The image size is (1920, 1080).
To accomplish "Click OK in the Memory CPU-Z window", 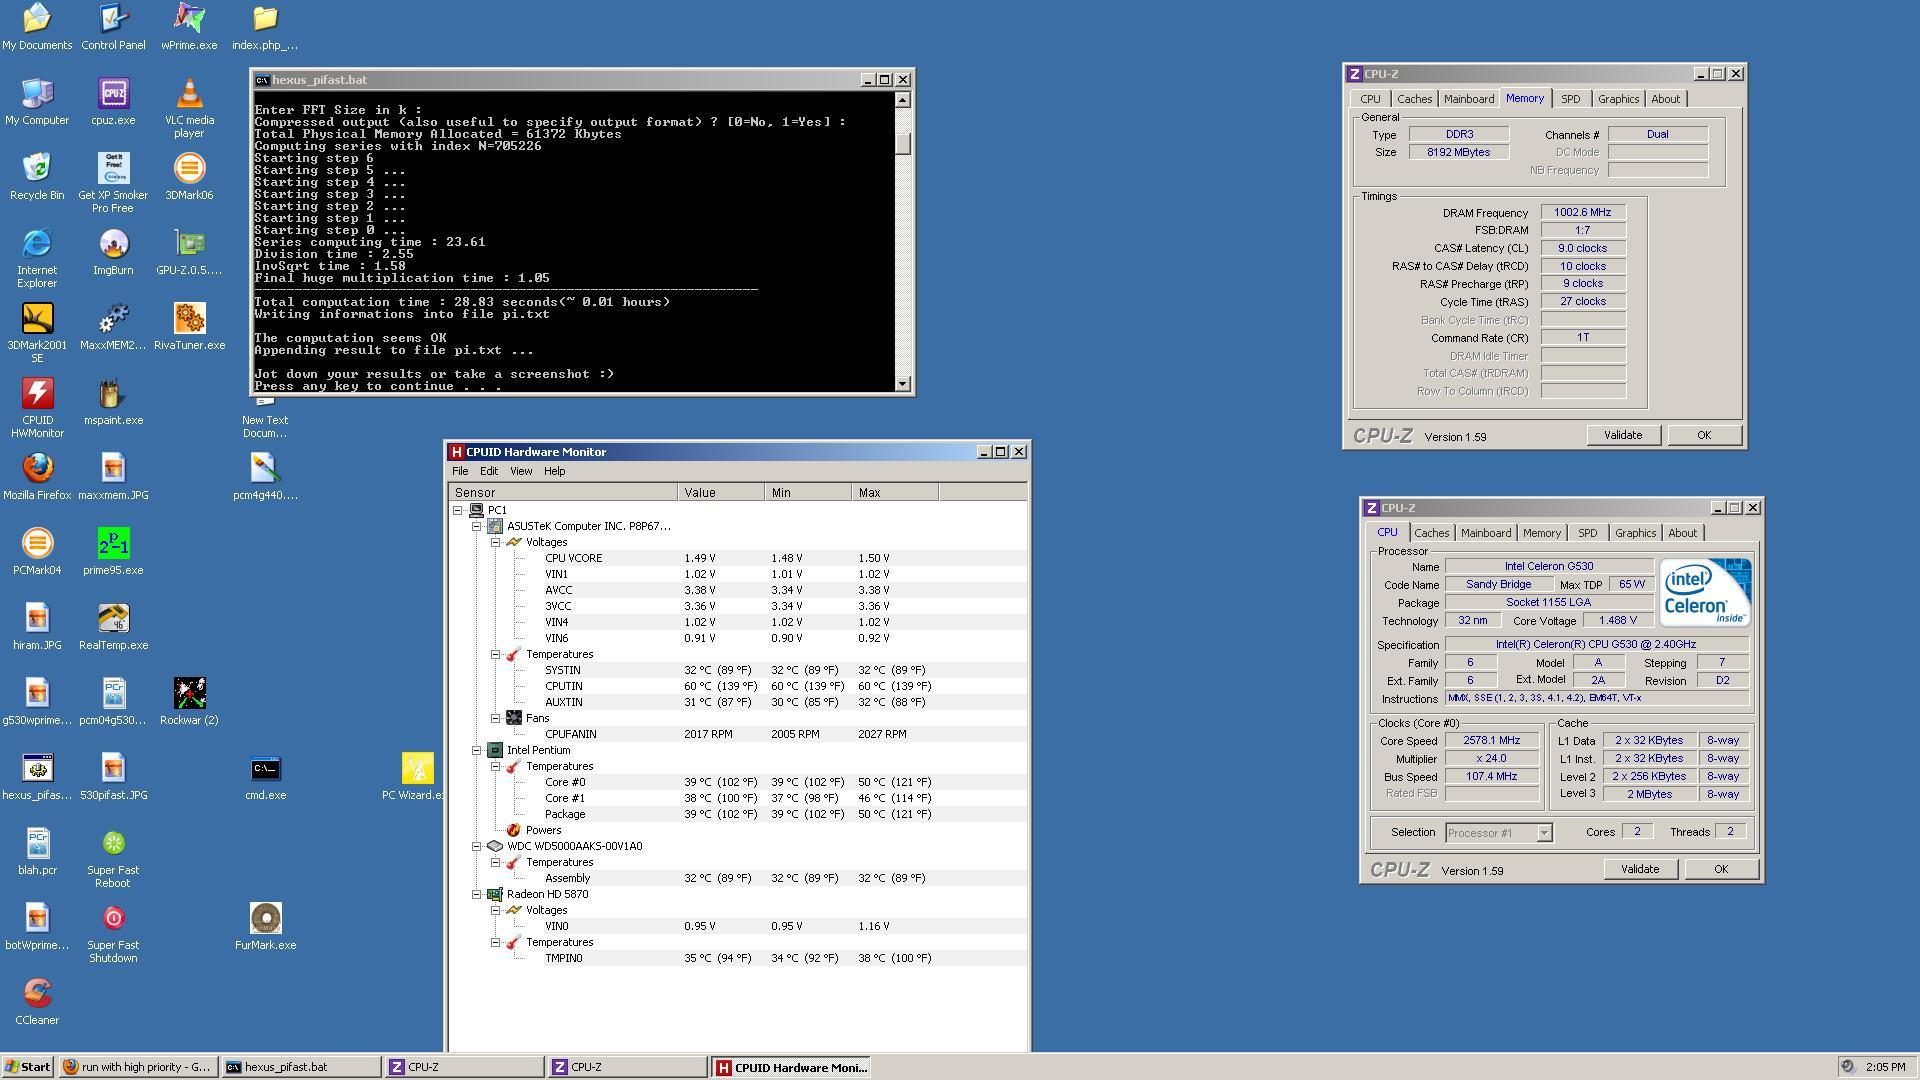I will [x=1704, y=435].
